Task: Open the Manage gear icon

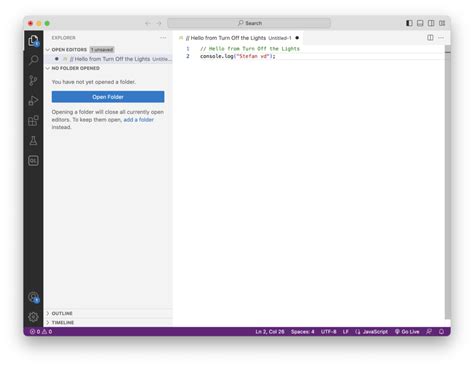Action: [x=33, y=317]
